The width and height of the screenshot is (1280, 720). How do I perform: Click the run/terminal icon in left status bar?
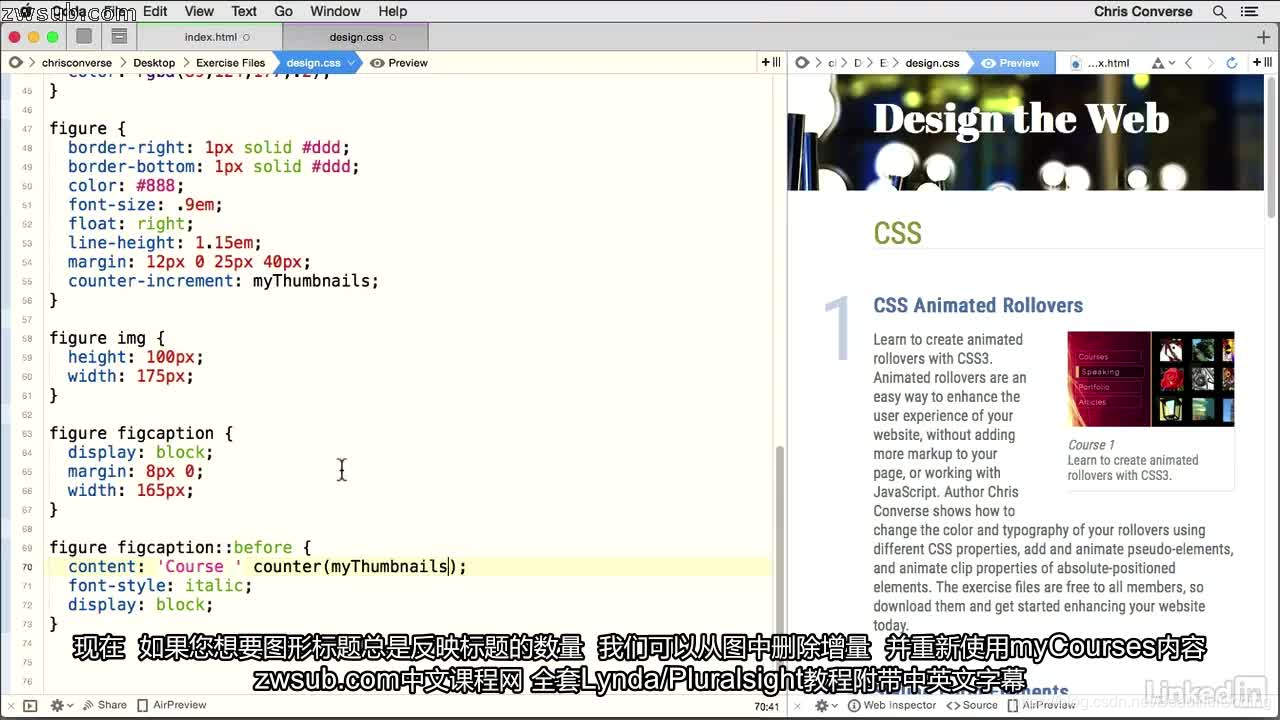click(x=30, y=705)
